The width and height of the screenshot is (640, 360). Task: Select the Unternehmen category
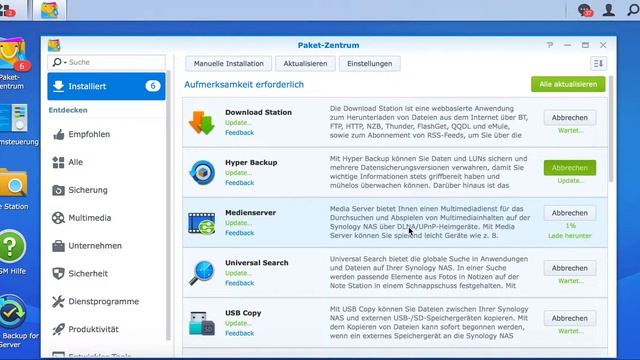click(x=107, y=246)
